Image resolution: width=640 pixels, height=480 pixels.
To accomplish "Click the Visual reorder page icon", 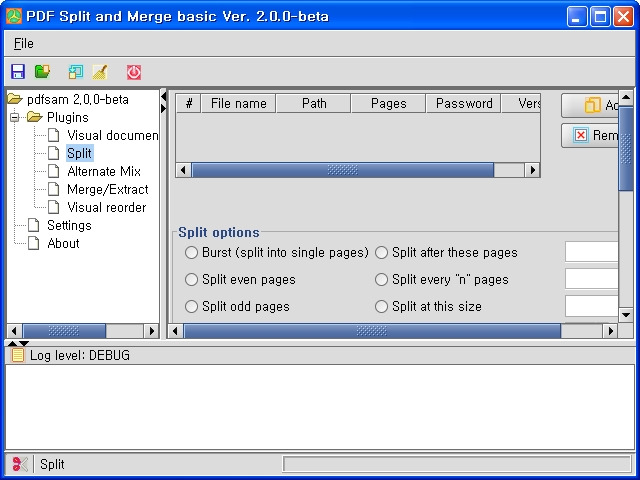I will 53,207.
